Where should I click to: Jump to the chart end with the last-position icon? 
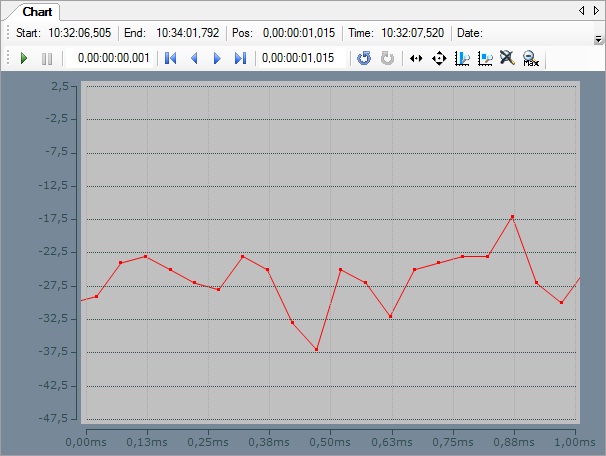point(240,58)
